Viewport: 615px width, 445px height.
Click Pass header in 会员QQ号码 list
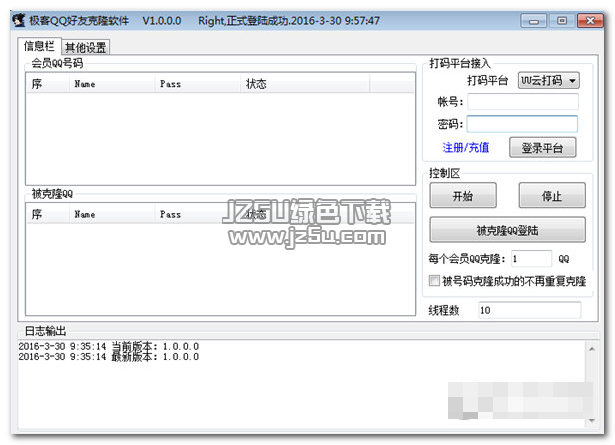(x=197, y=84)
